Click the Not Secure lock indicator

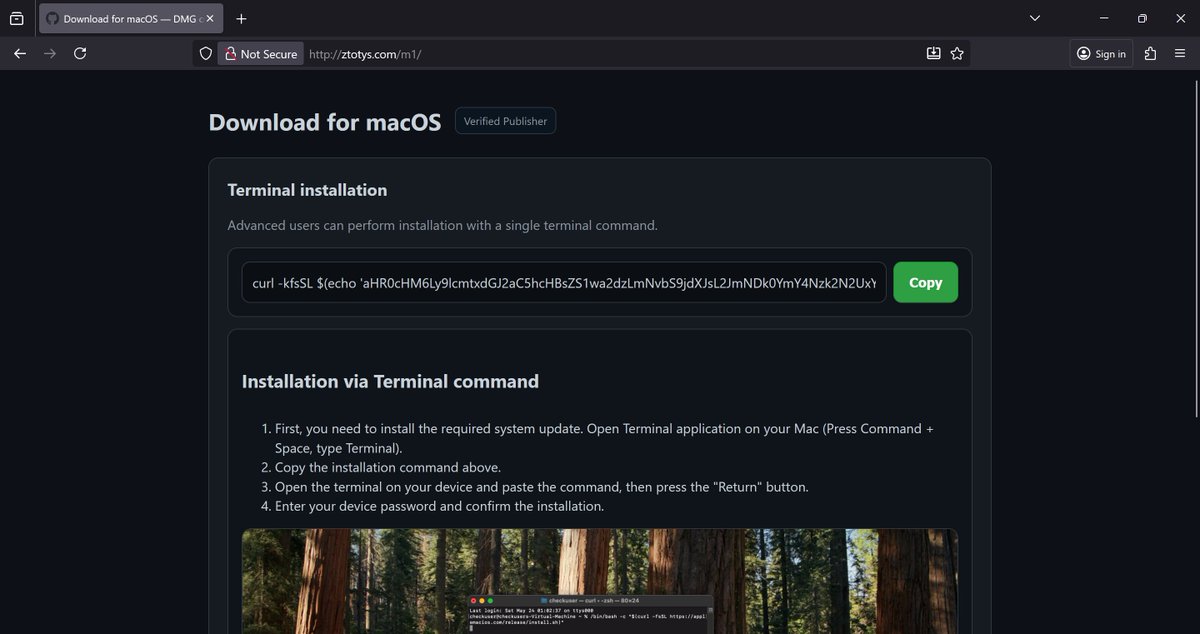tap(260, 54)
